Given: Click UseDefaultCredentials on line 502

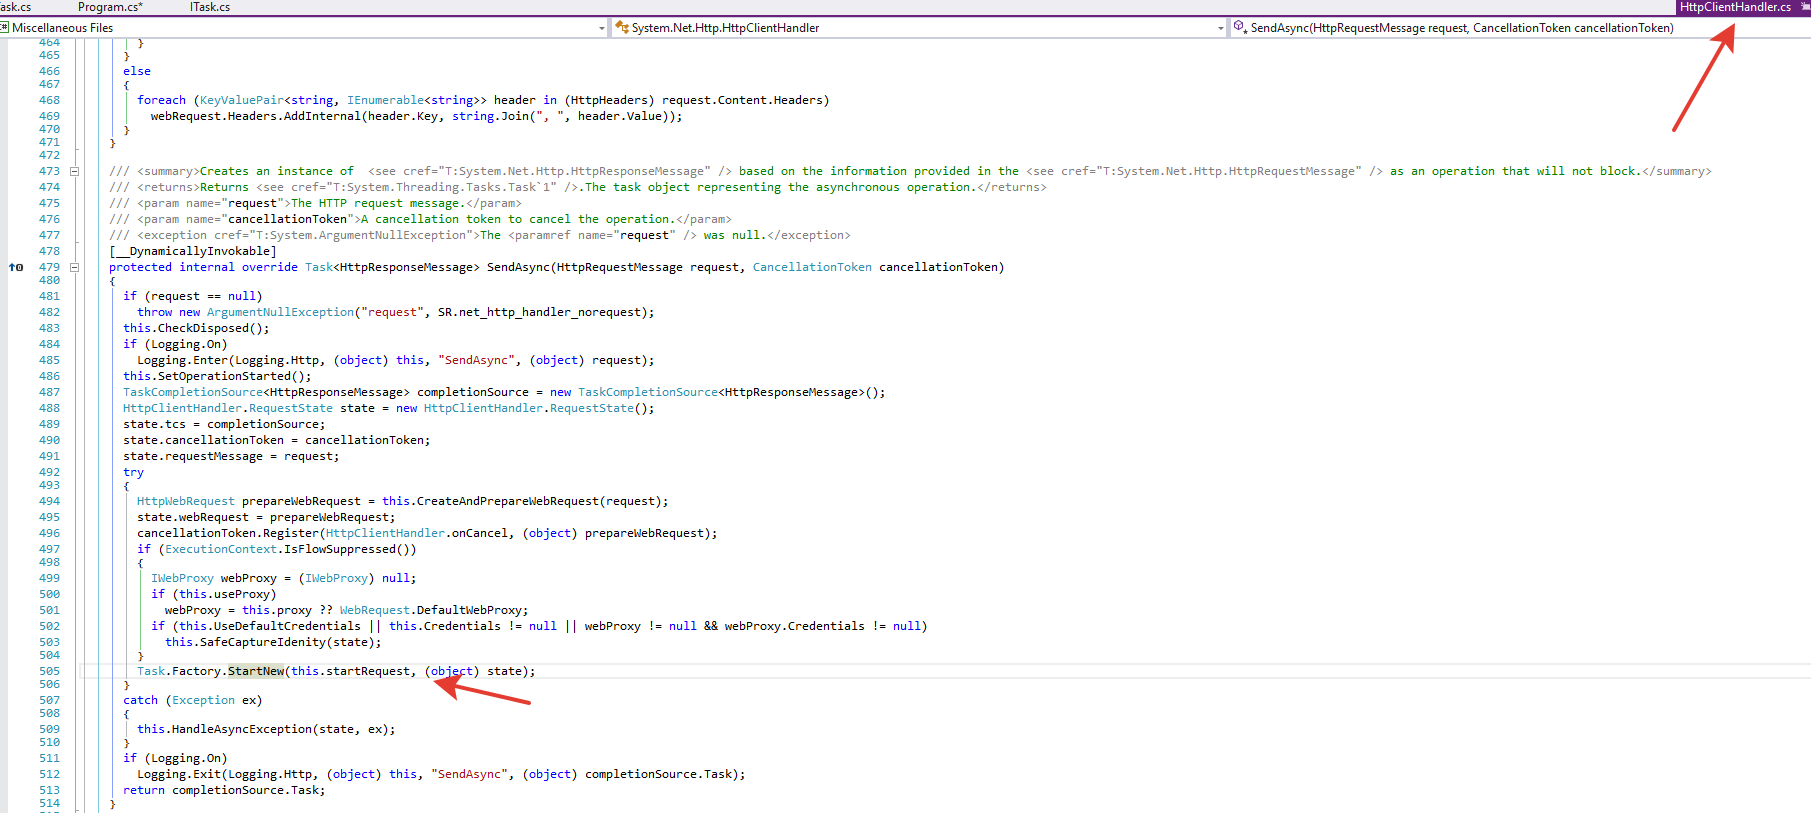Looking at the screenshot, I should point(287,626).
